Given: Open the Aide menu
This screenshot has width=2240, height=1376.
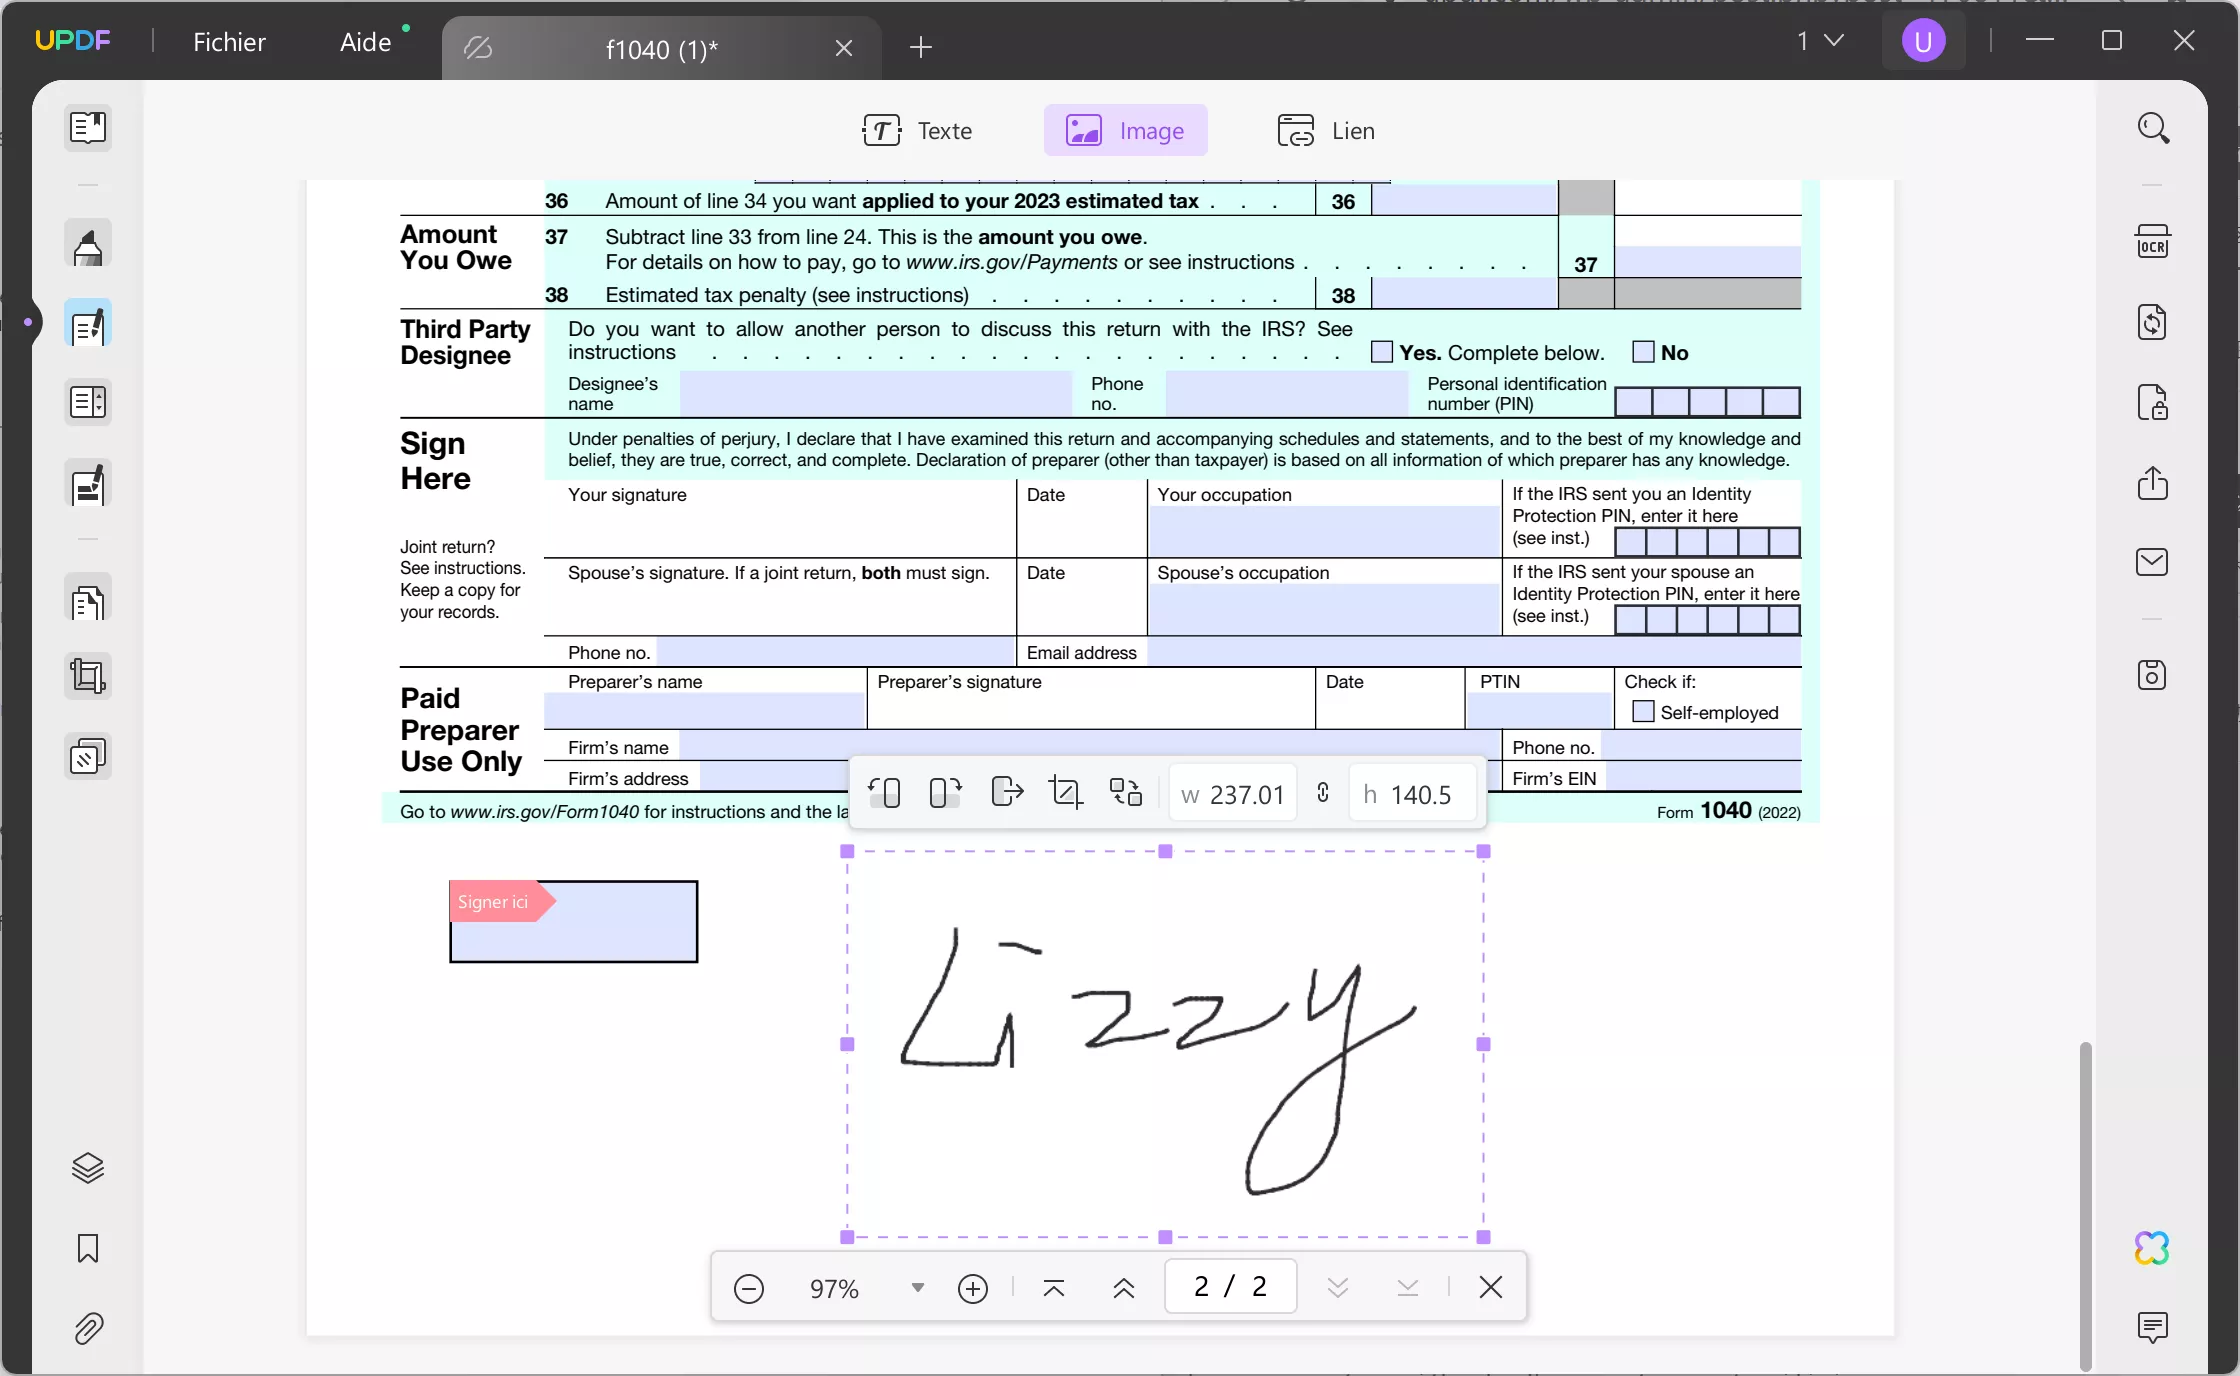Looking at the screenshot, I should [363, 41].
